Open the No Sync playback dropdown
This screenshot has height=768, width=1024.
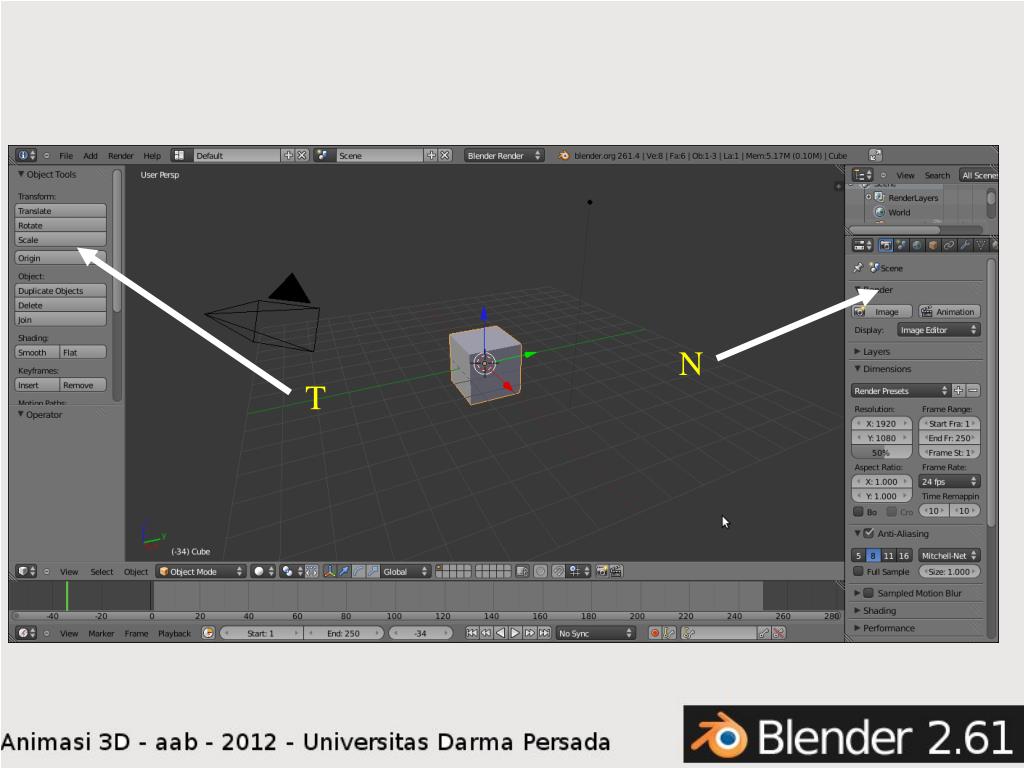point(595,633)
